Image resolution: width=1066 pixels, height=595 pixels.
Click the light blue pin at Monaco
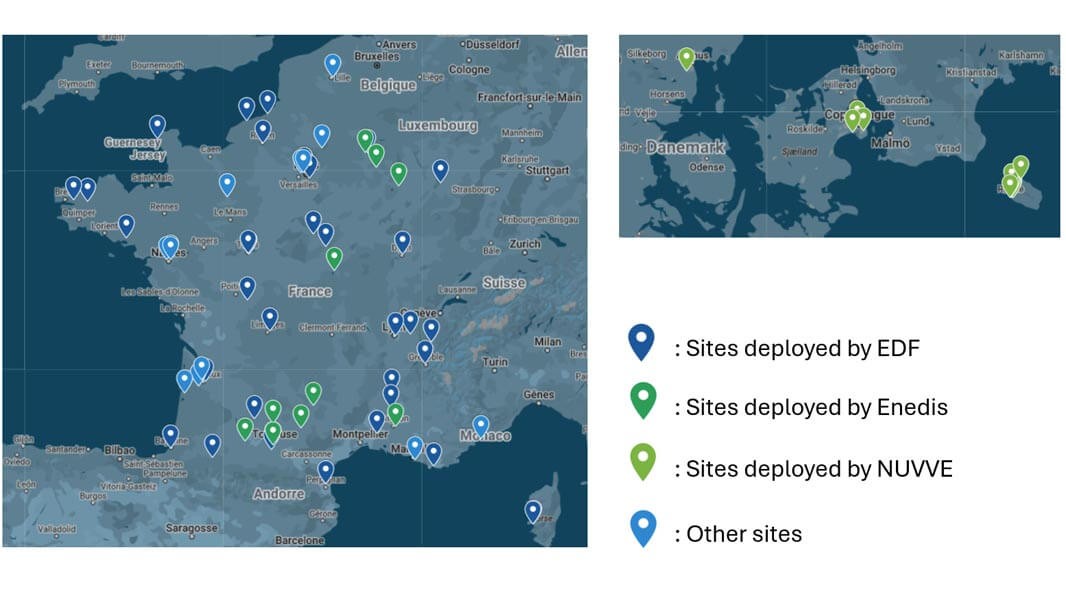tap(481, 425)
